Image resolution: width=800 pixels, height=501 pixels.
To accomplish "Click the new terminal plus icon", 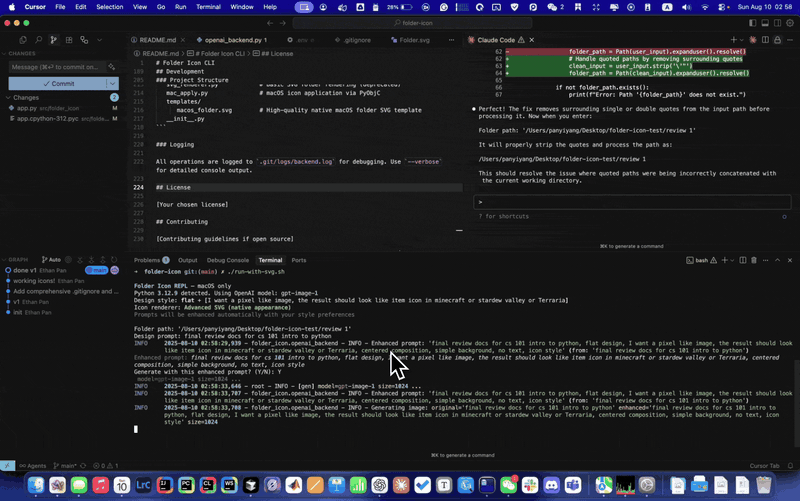I will (724, 260).
